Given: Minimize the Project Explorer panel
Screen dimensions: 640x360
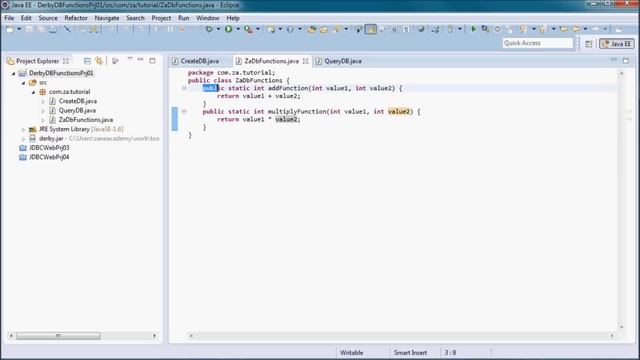Looking at the screenshot, I should point(141,60).
